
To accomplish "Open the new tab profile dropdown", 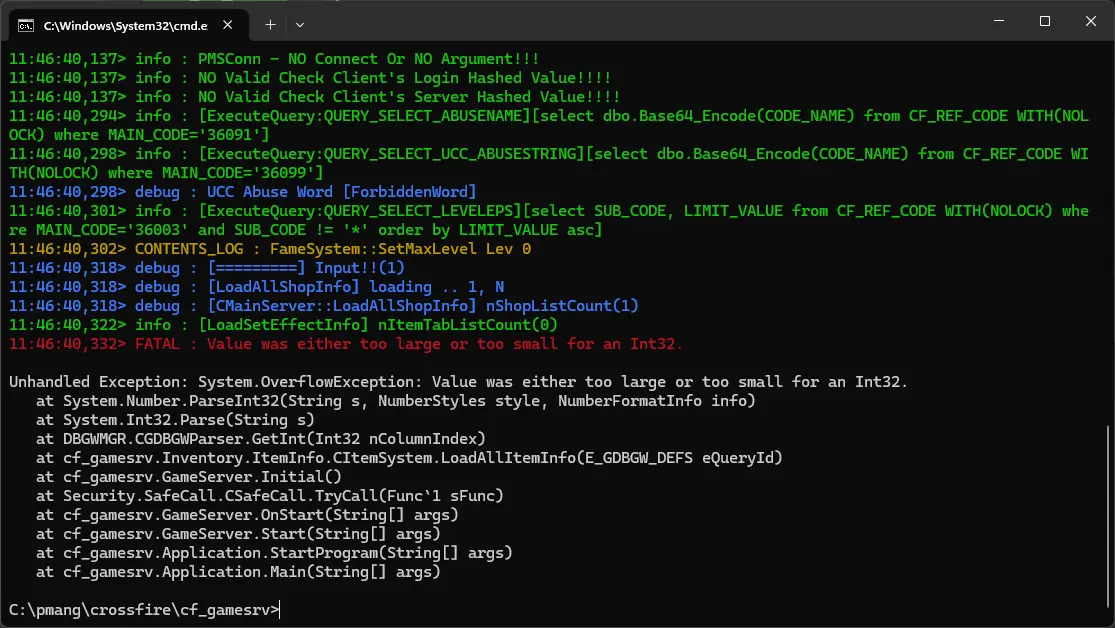I will pos(300,25).
